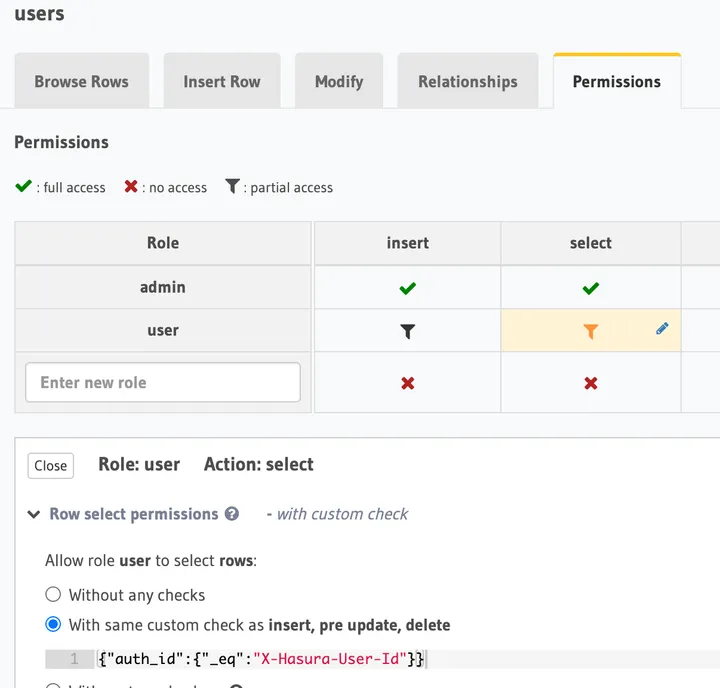Click the red no access legend cross
The image size is (720, 688).
(x=131, y=186)
